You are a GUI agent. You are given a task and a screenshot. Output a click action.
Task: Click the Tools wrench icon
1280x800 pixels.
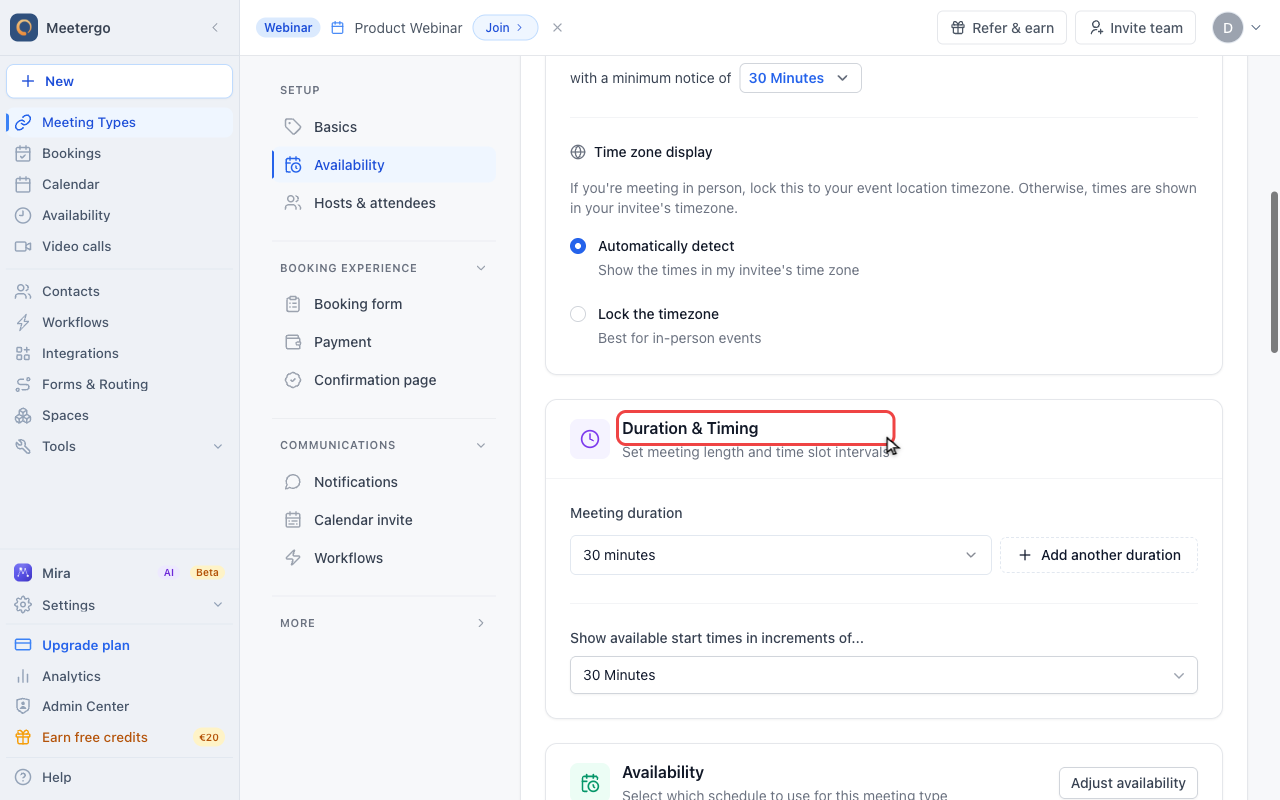pyautogui.click(x=23, y=446)
